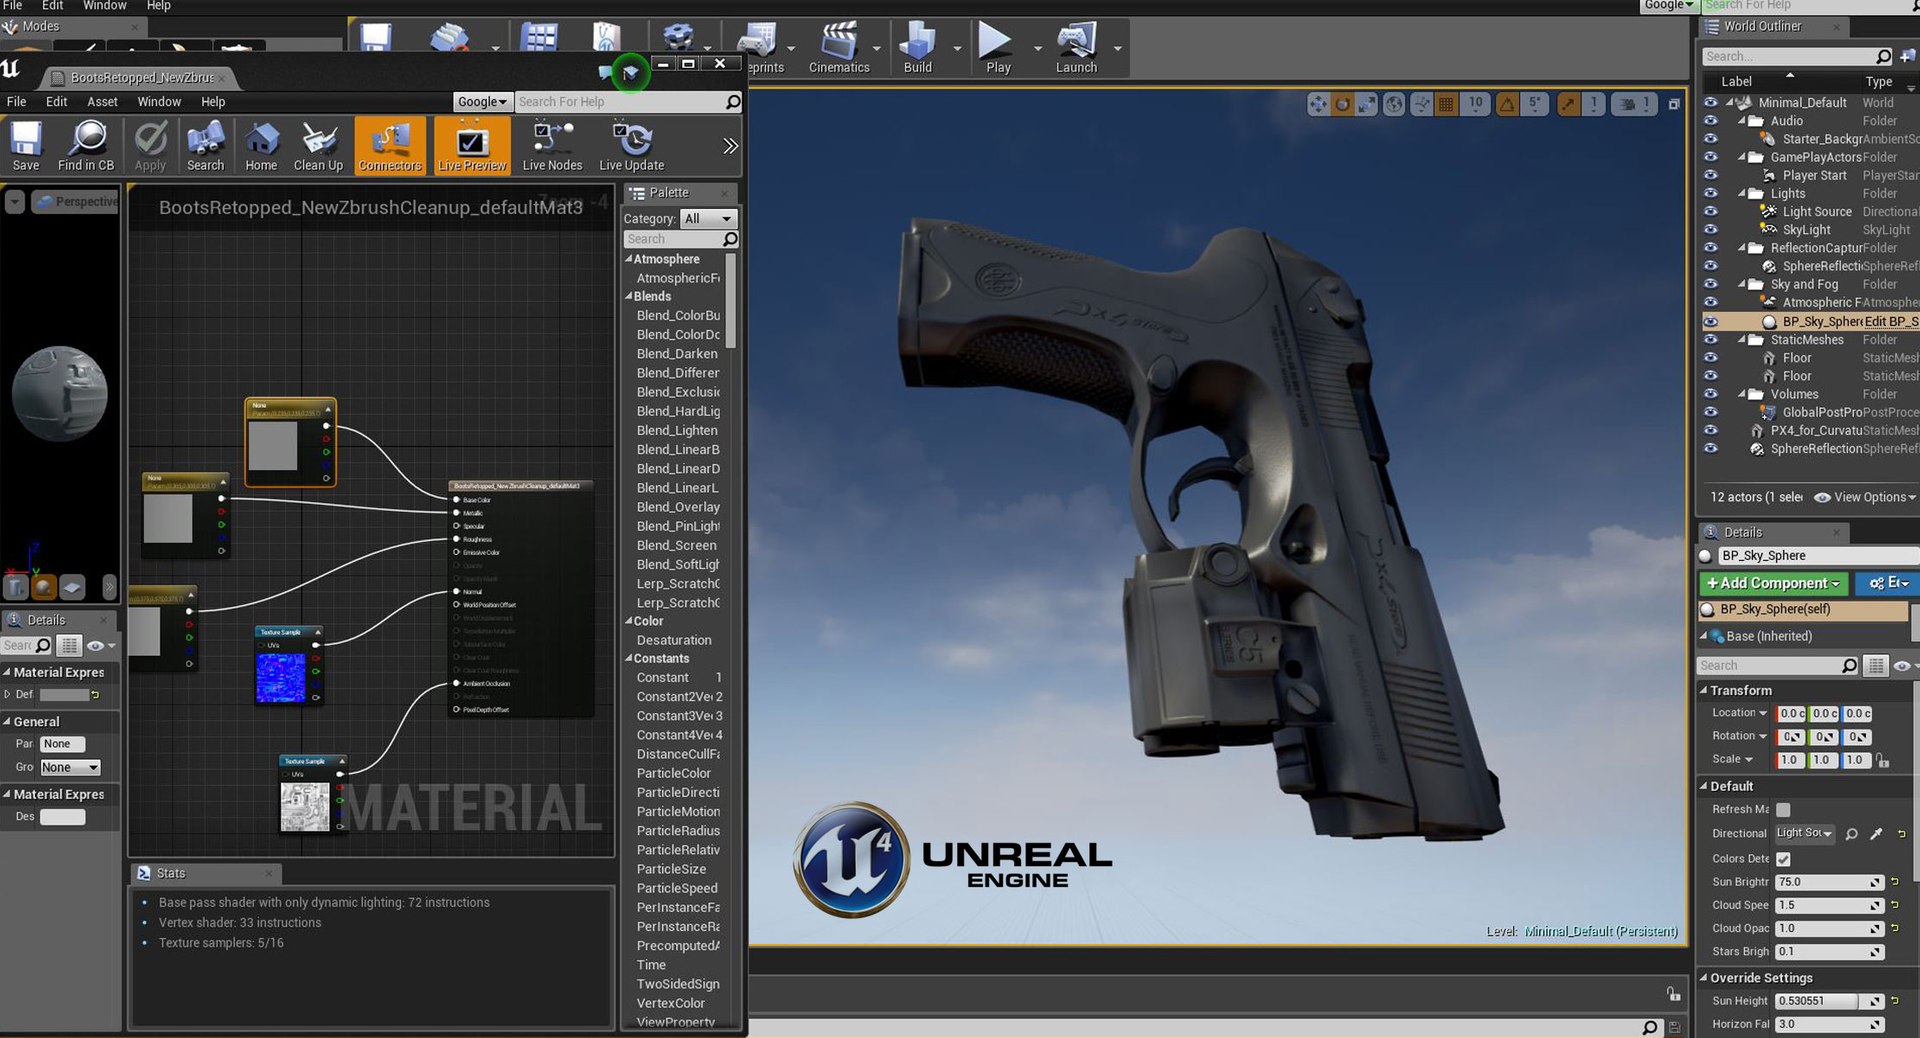
Task: Toggle grid snapping in viewport toolbar
Action: (1446, 104)
